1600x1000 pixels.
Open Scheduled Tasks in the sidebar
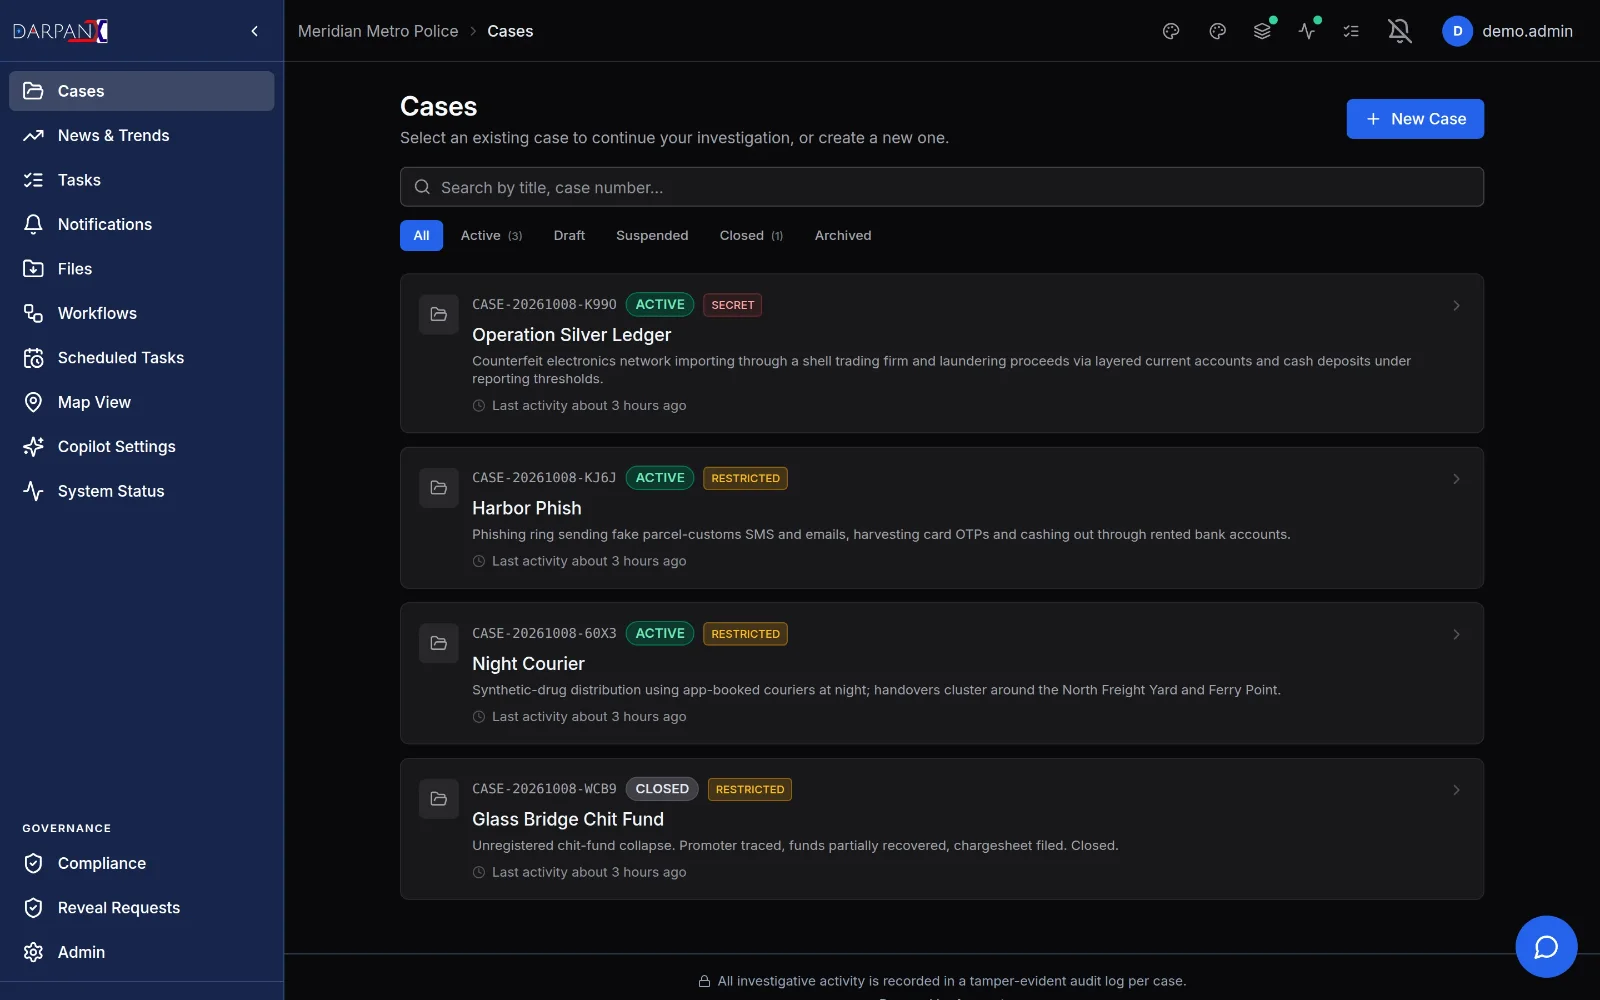(142, 358)
